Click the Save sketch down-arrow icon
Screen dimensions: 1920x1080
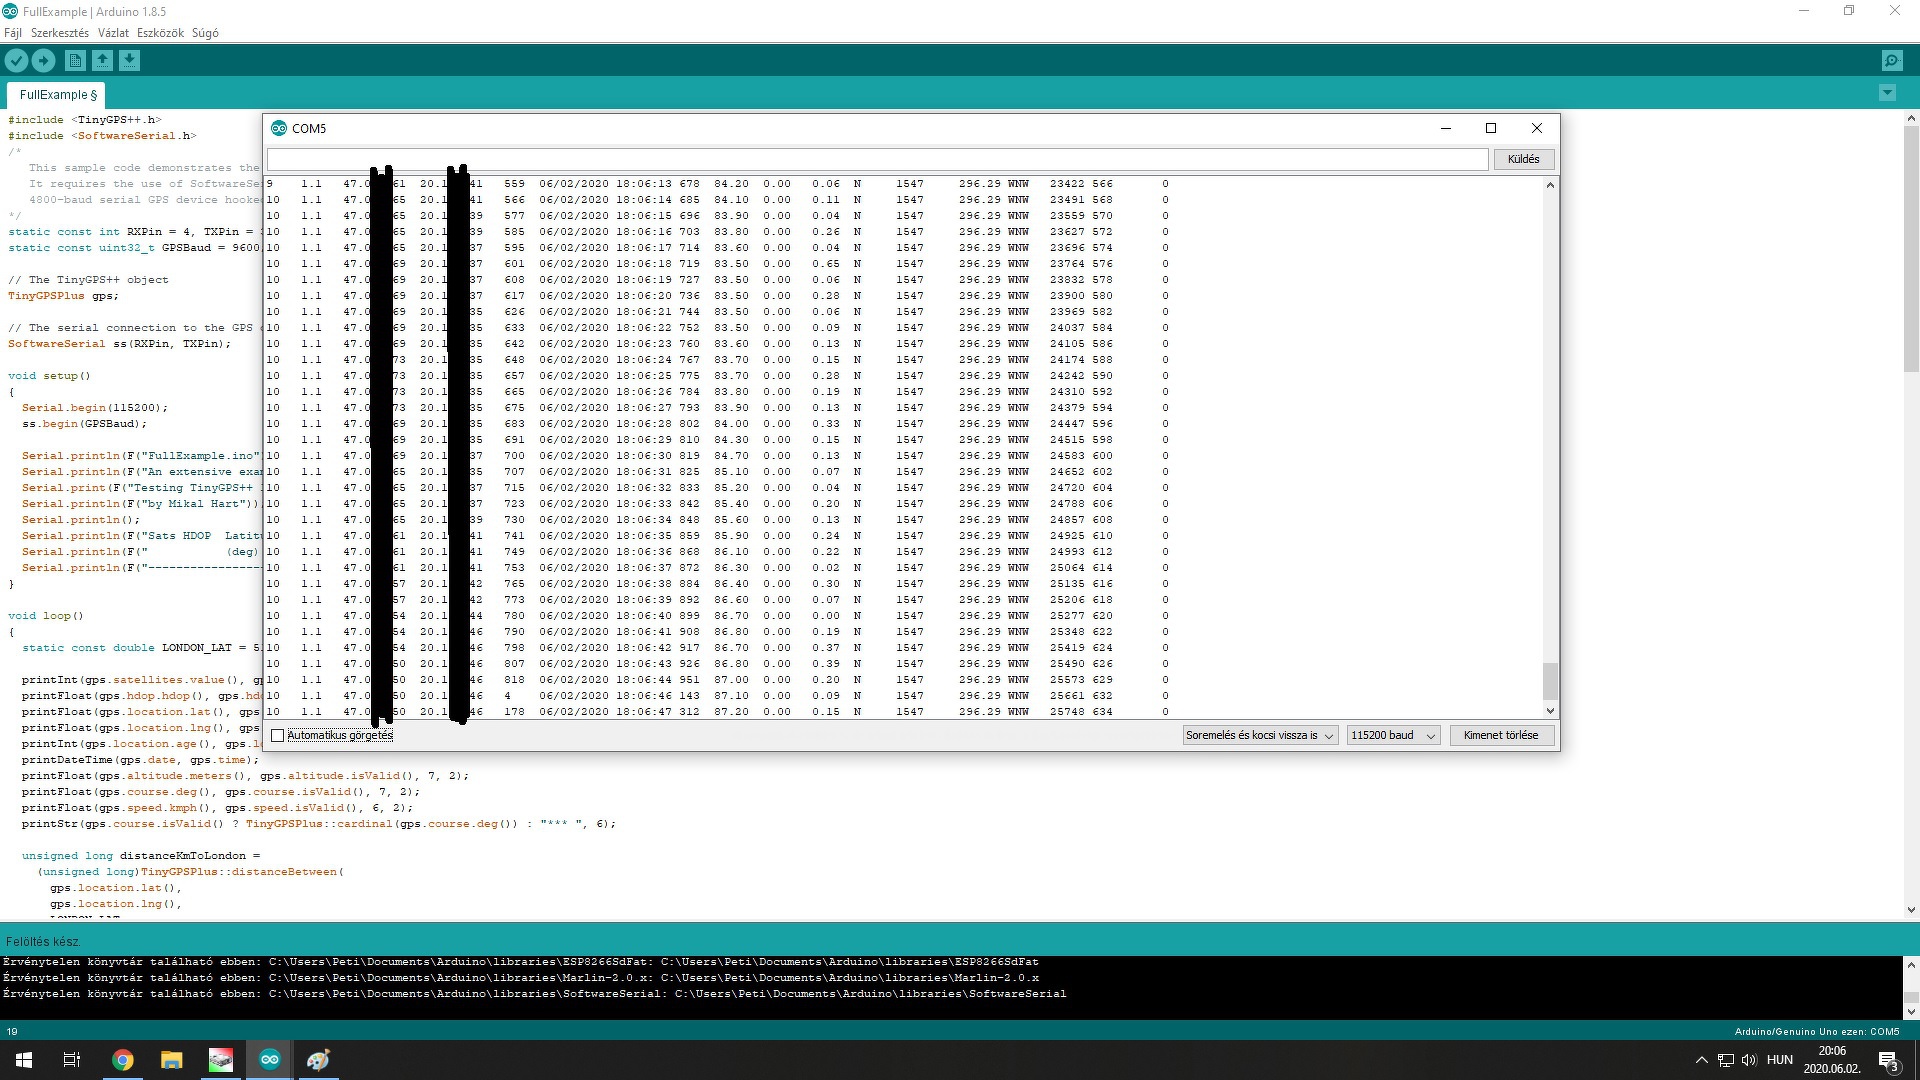pyautogui.click(x=129, y=61)
